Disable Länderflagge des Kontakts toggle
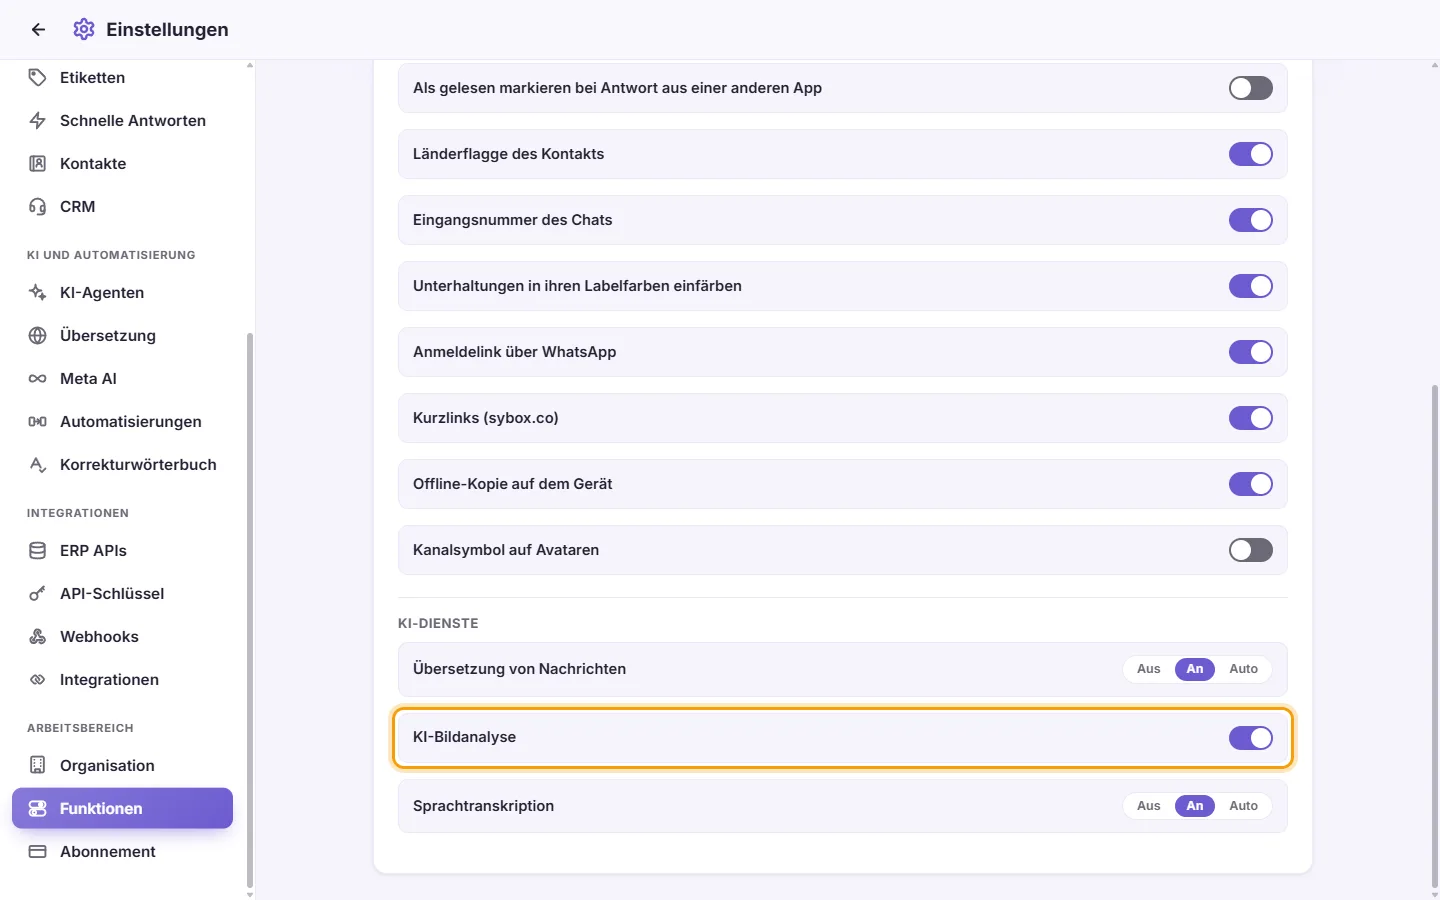Screen dimensions: 1440x900 tap(1251, 154)
